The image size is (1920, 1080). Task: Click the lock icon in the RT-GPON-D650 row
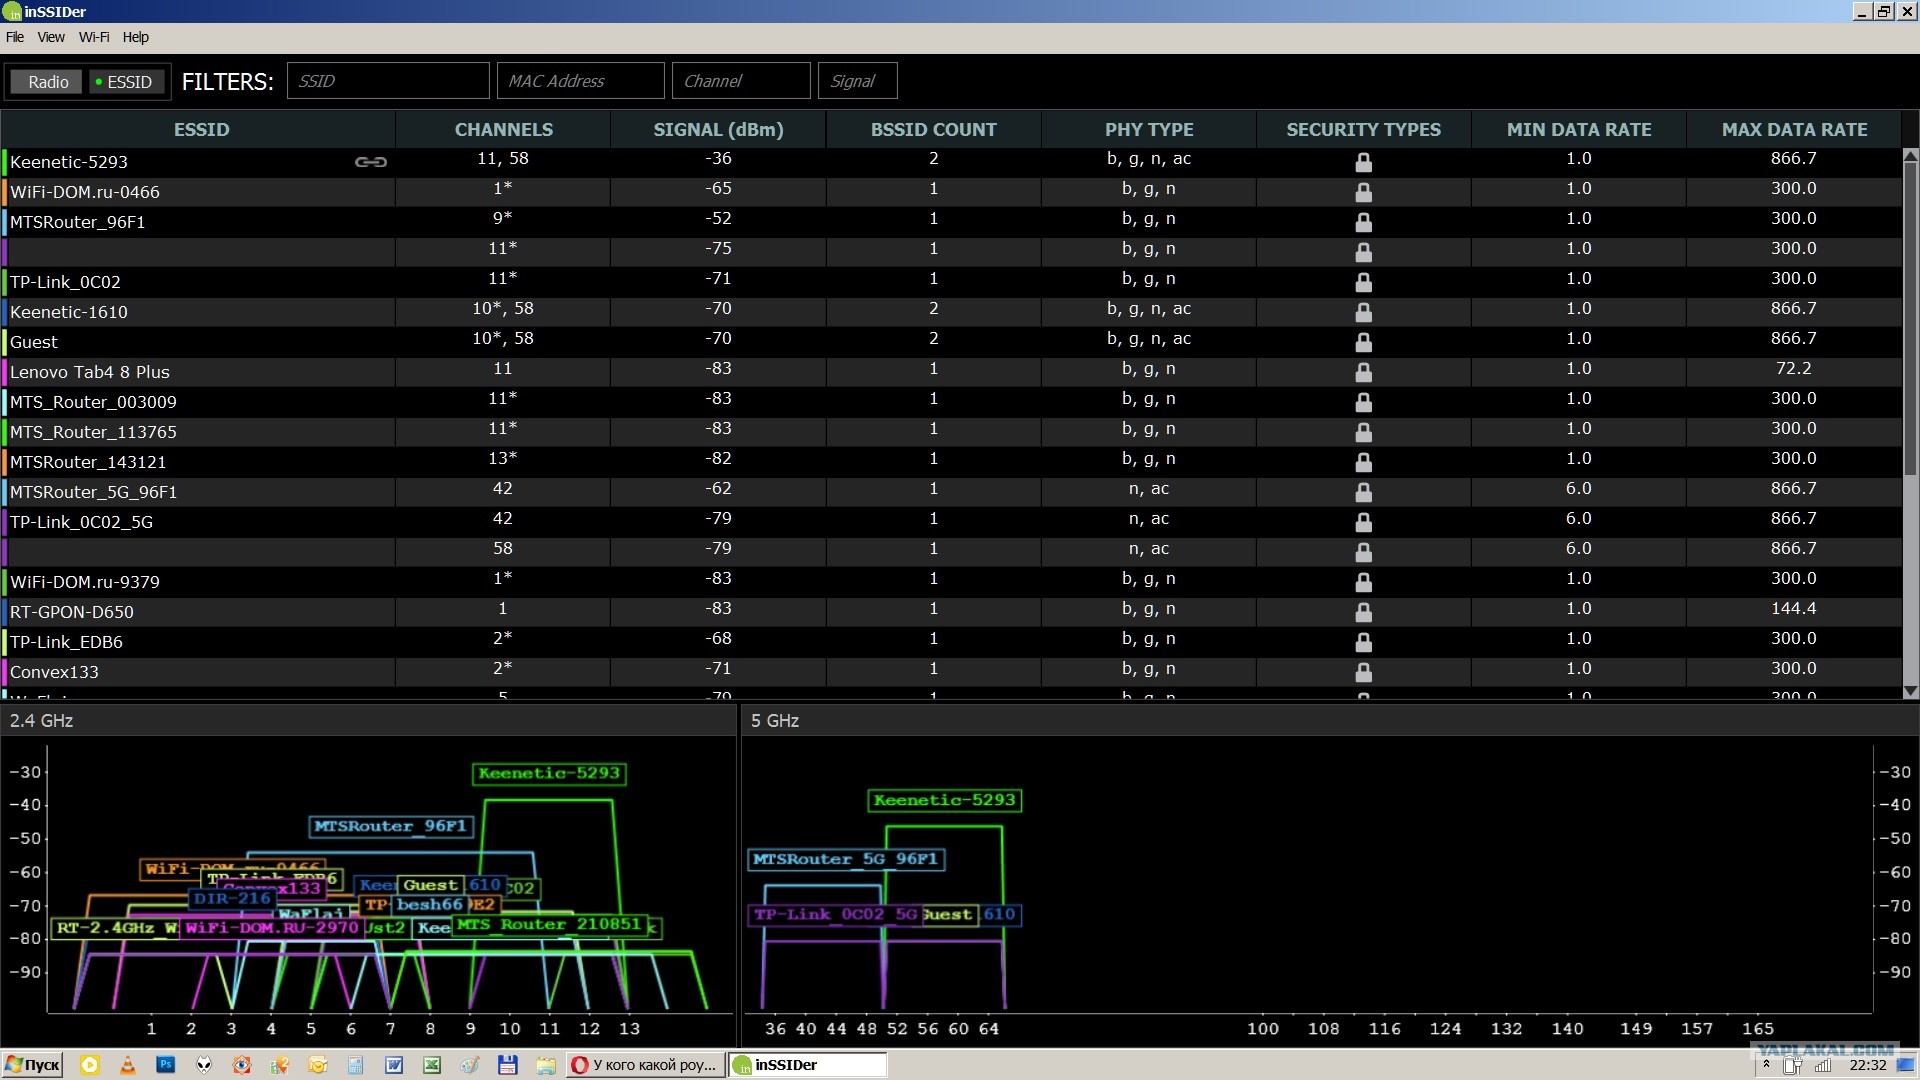pyautogui.click(x=1363, y=612)
